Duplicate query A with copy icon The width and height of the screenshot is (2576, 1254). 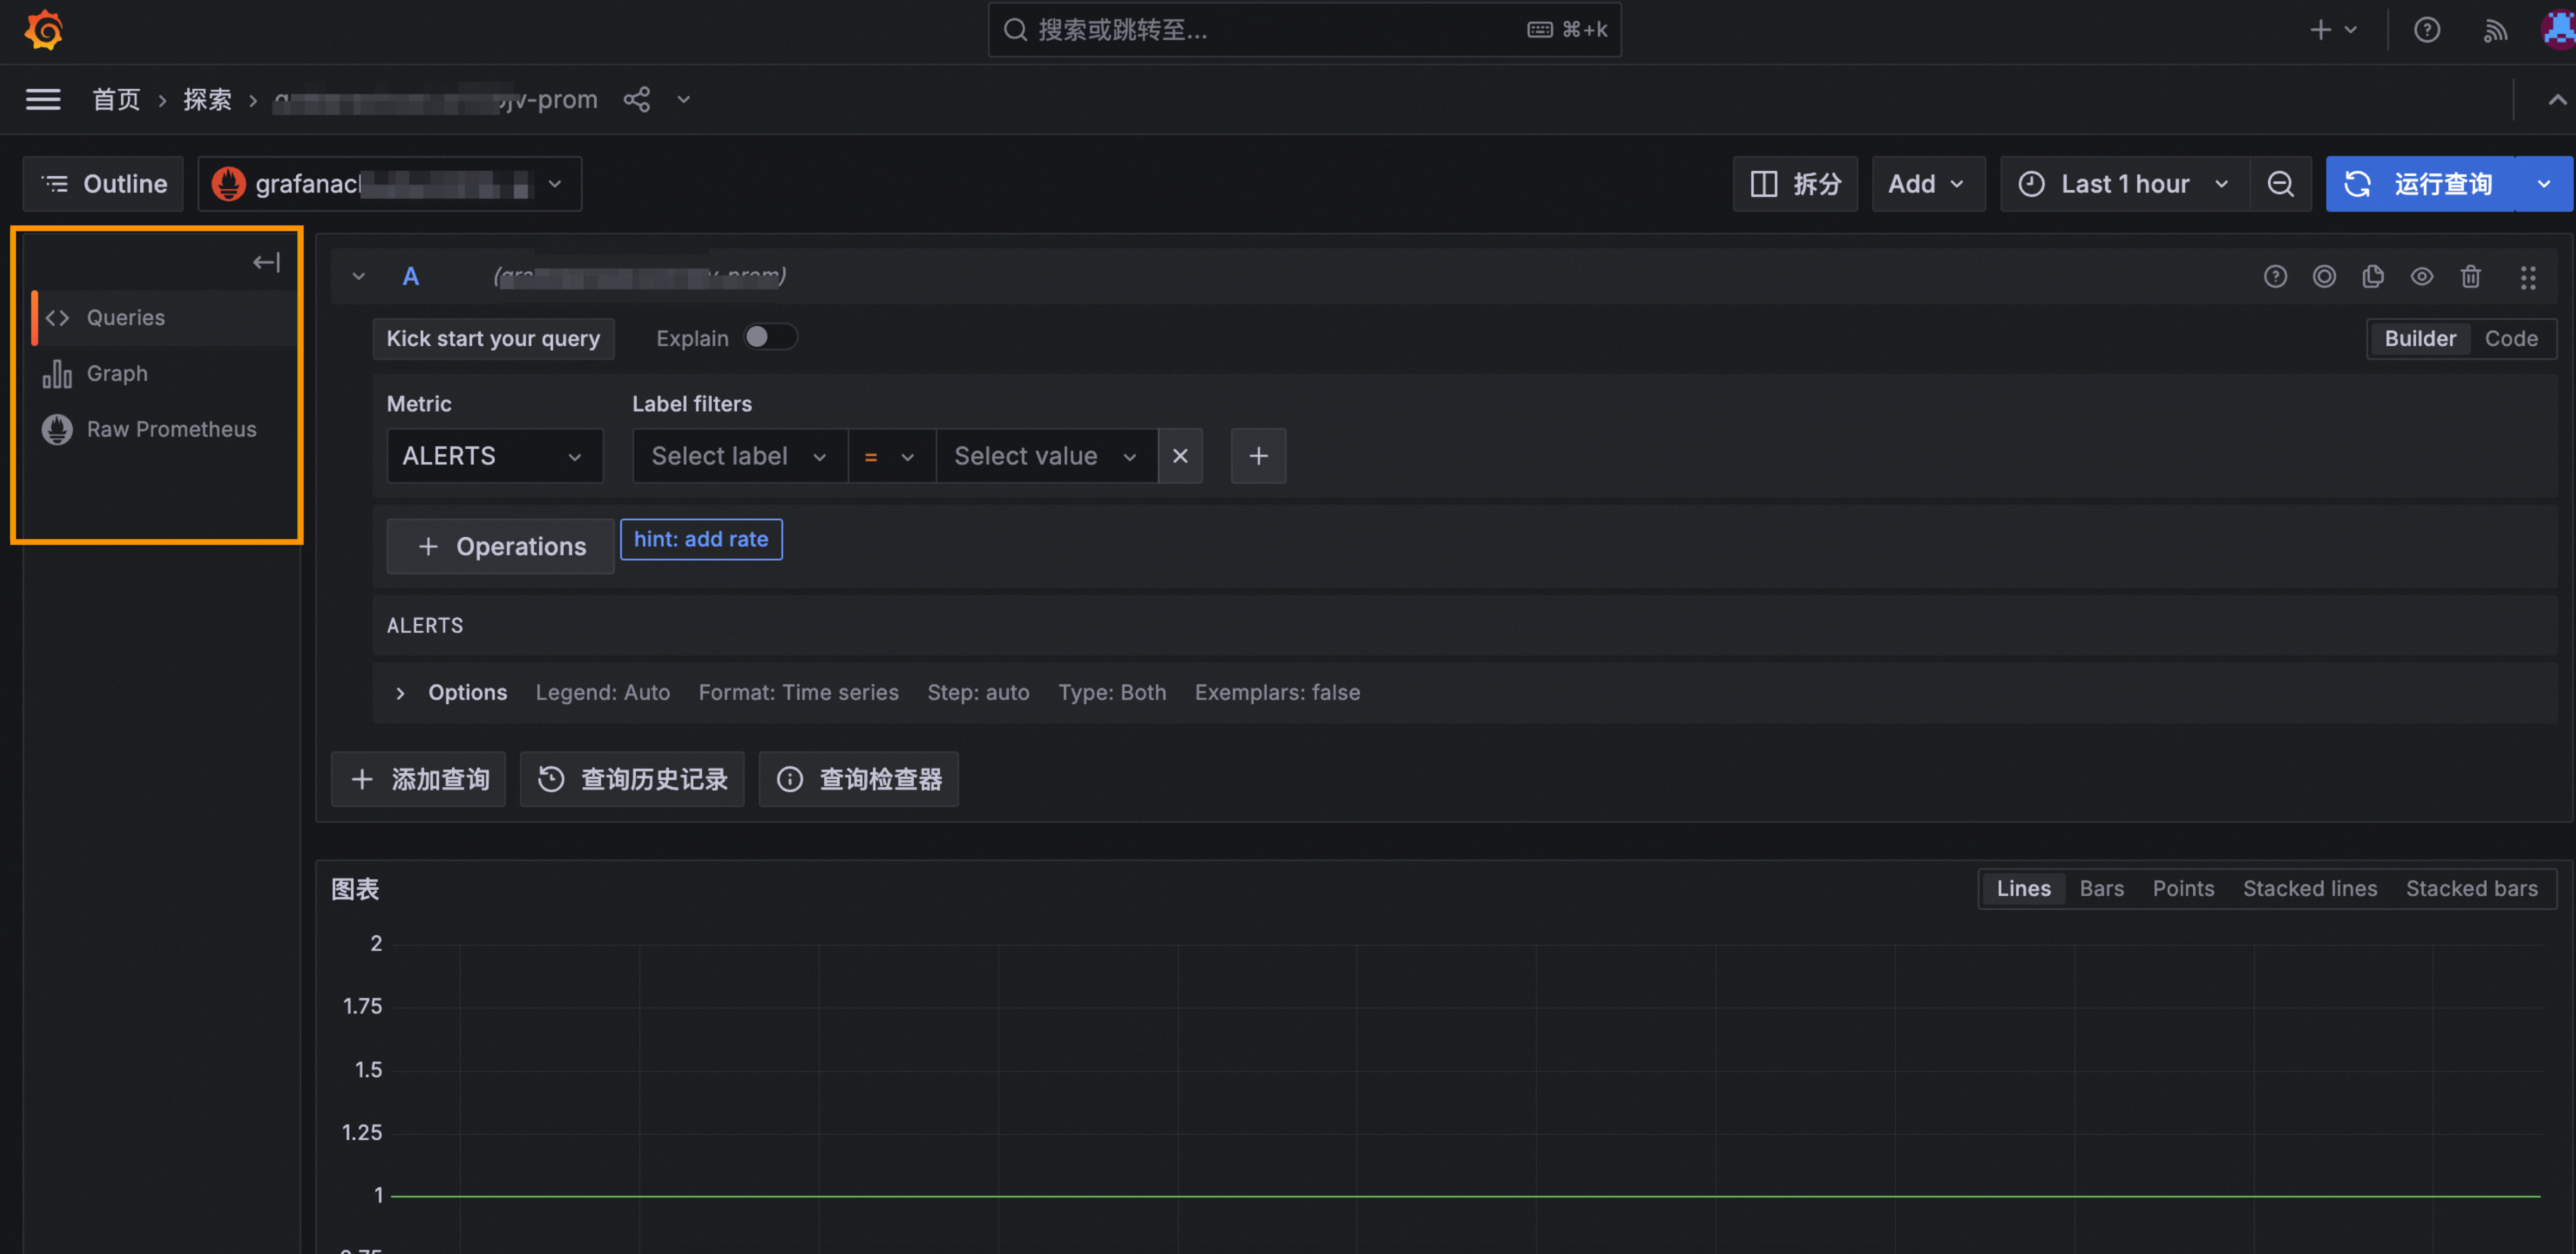(x=2372, y=276)
